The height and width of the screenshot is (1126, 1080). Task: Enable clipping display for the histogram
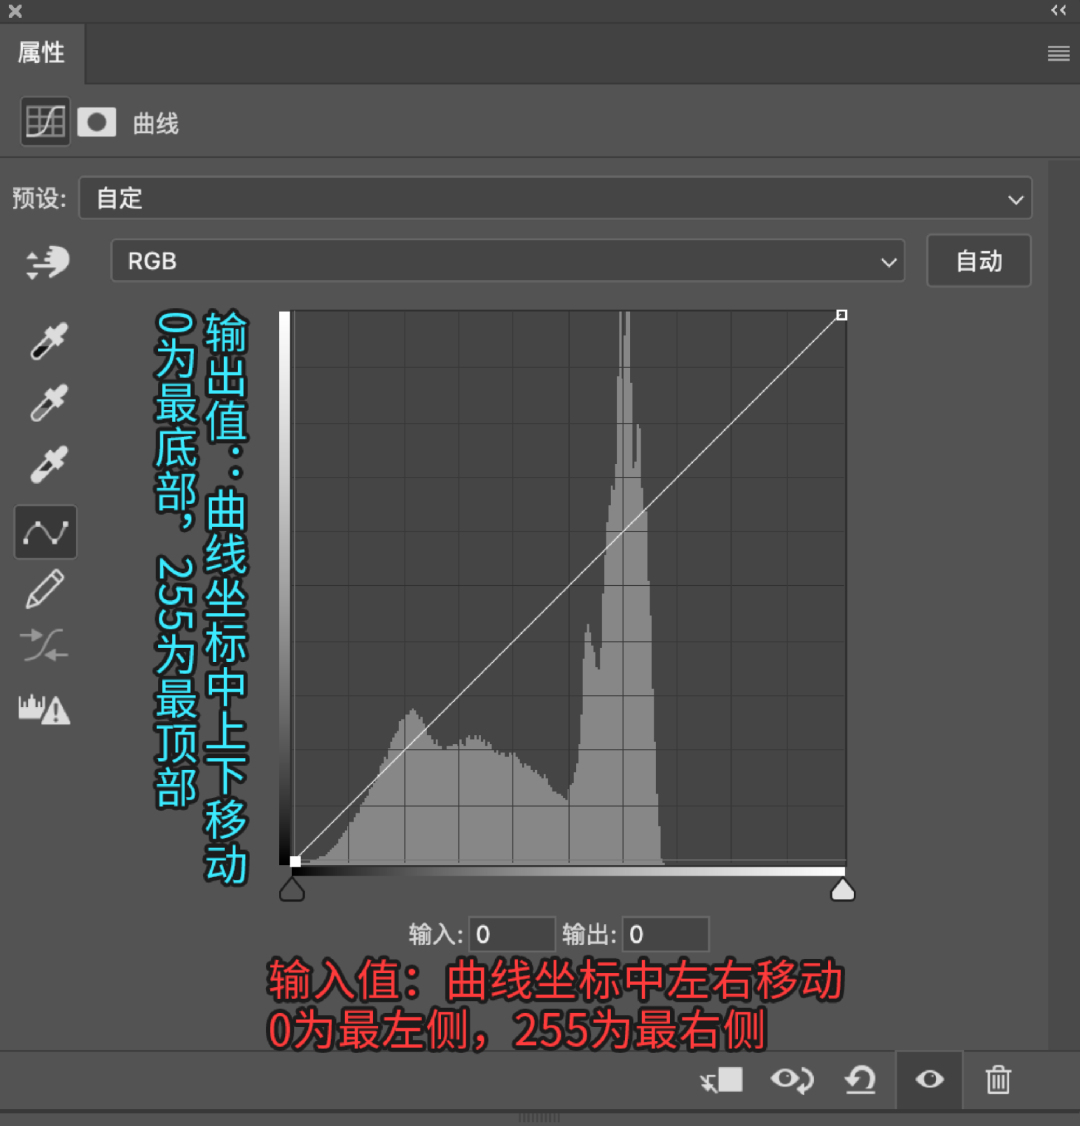coord(45,710)
